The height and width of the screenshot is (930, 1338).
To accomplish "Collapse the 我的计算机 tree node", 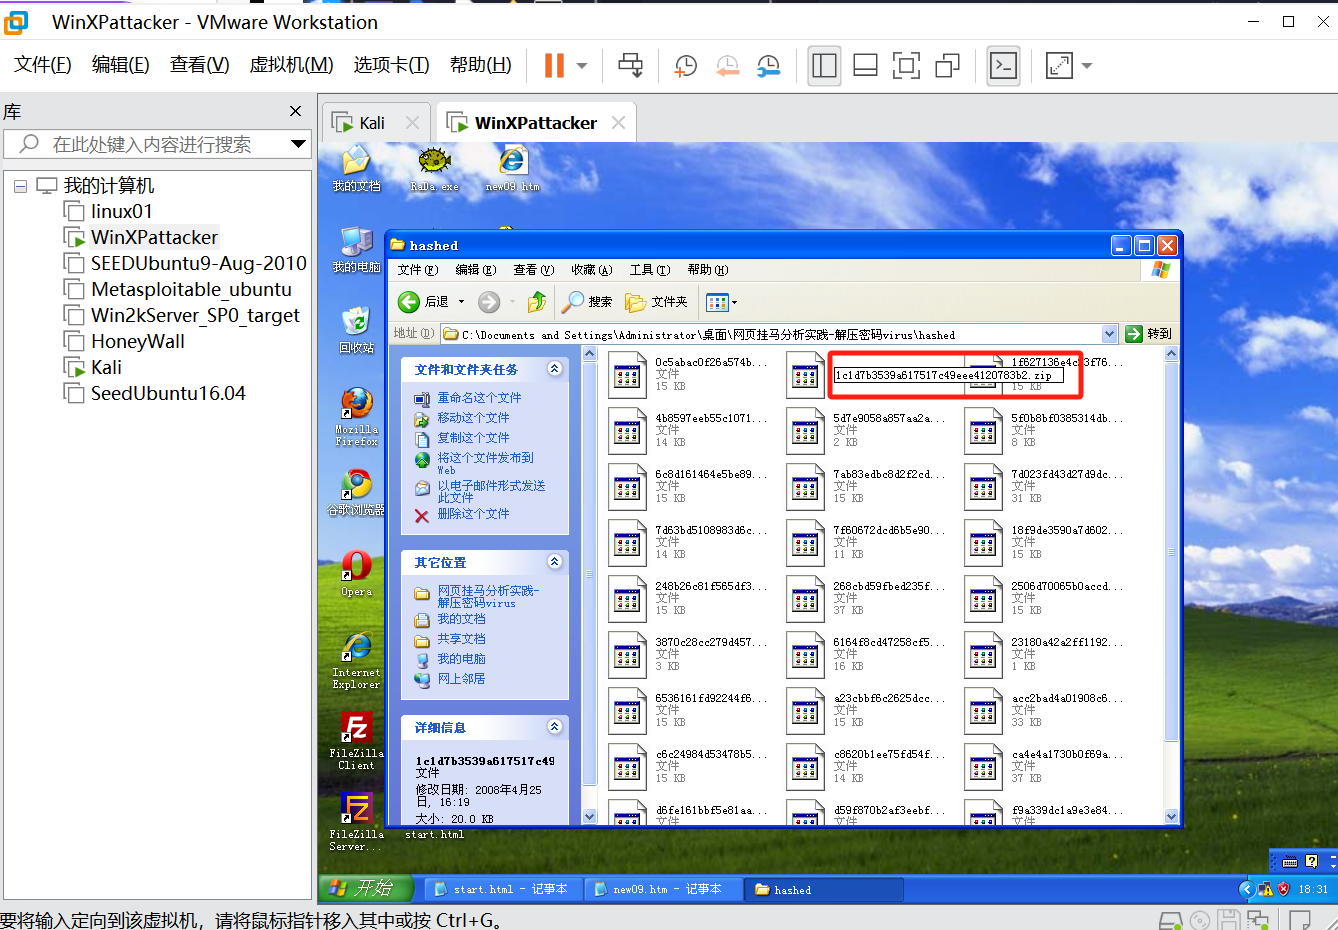I will [x=20, y=186].
